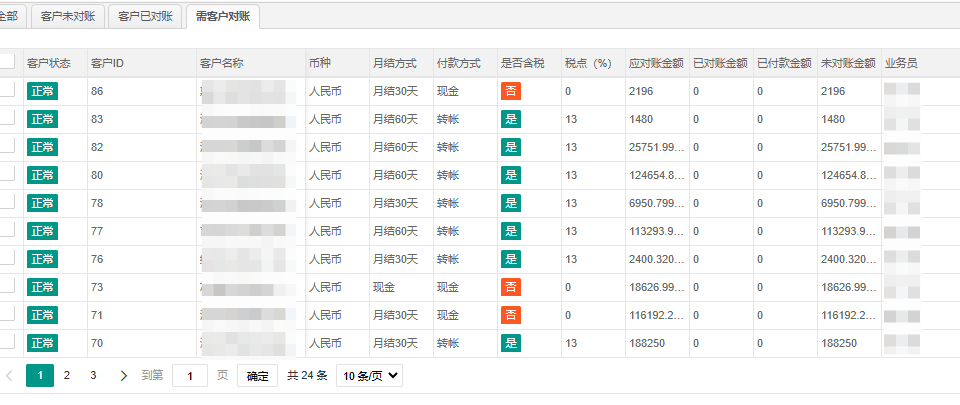
Task: Click the 否 tax badge for ID 86
Action: (x=511, y=91)
